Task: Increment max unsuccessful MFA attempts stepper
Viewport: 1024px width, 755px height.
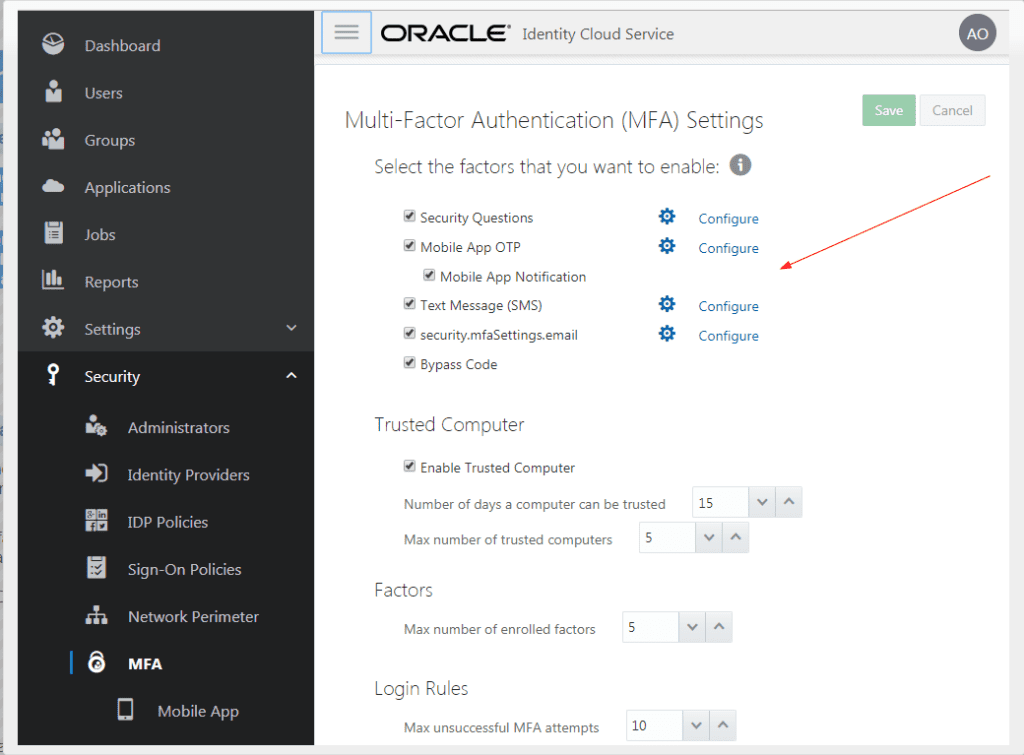Action: pos(725,725)
